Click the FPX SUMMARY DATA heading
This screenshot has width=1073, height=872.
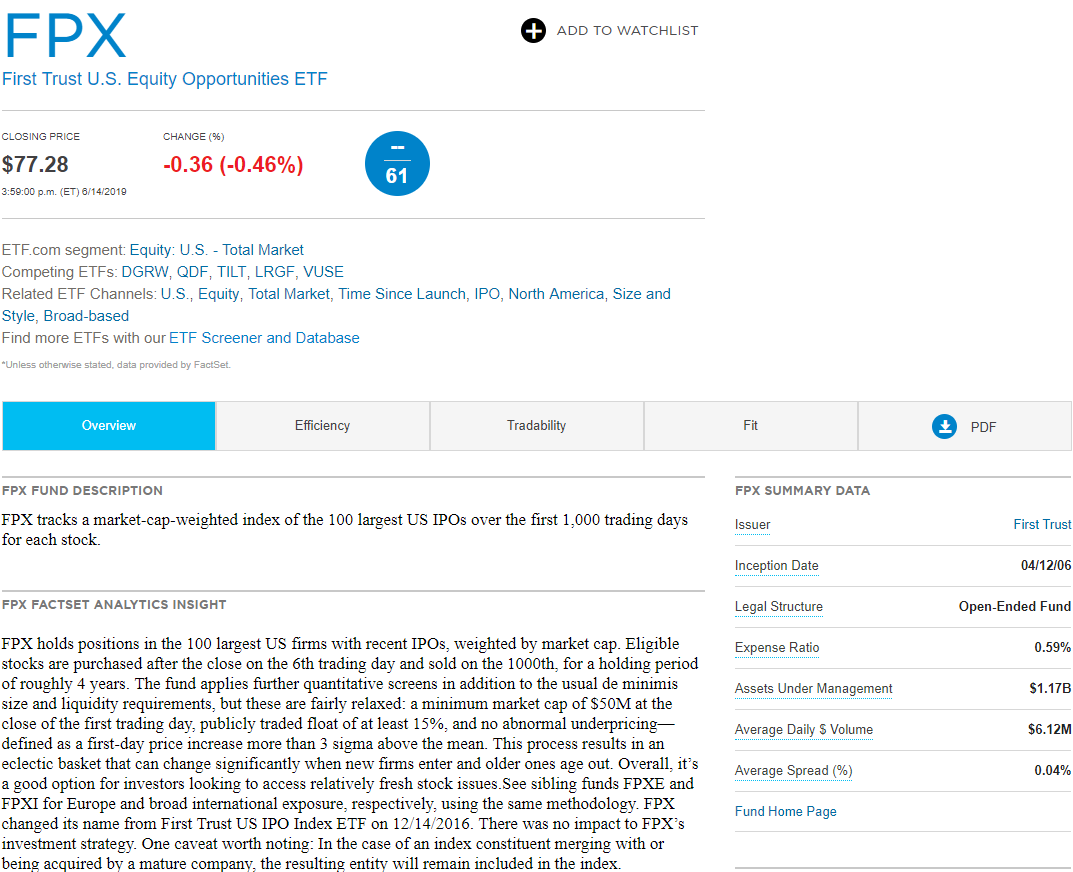[803, 491]
